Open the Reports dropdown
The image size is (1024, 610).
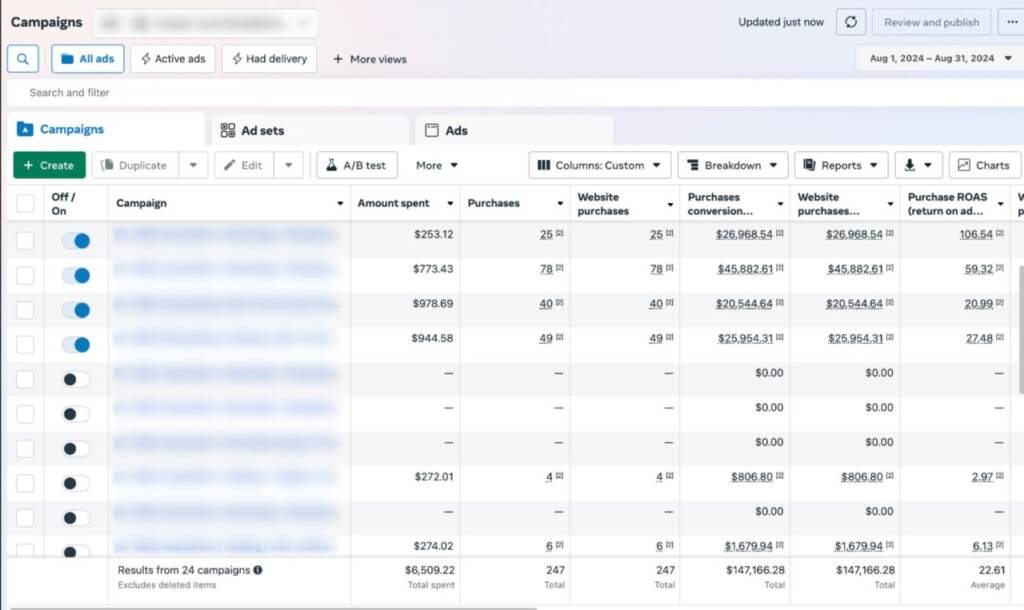click(x=841, y=165)
